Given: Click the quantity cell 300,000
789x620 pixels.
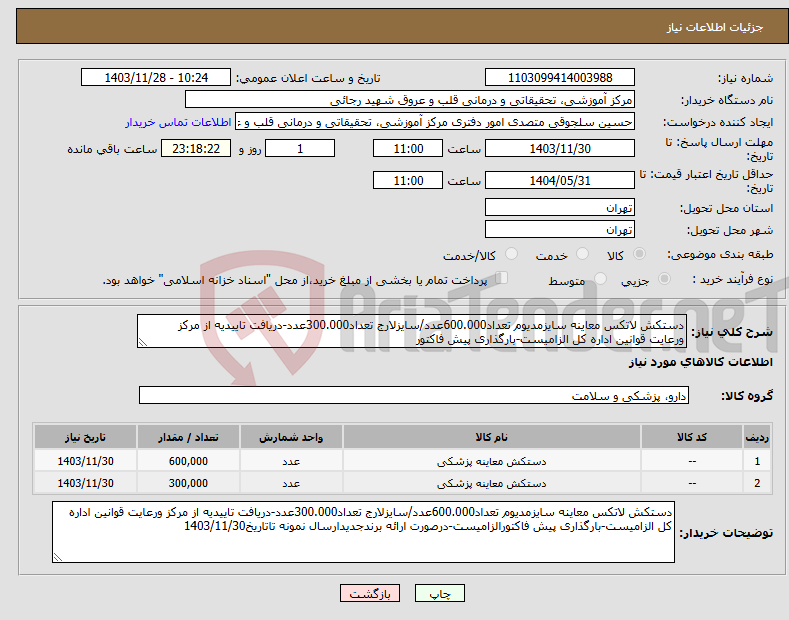Looking at the screenshot, I should click(x=188, y=483).
